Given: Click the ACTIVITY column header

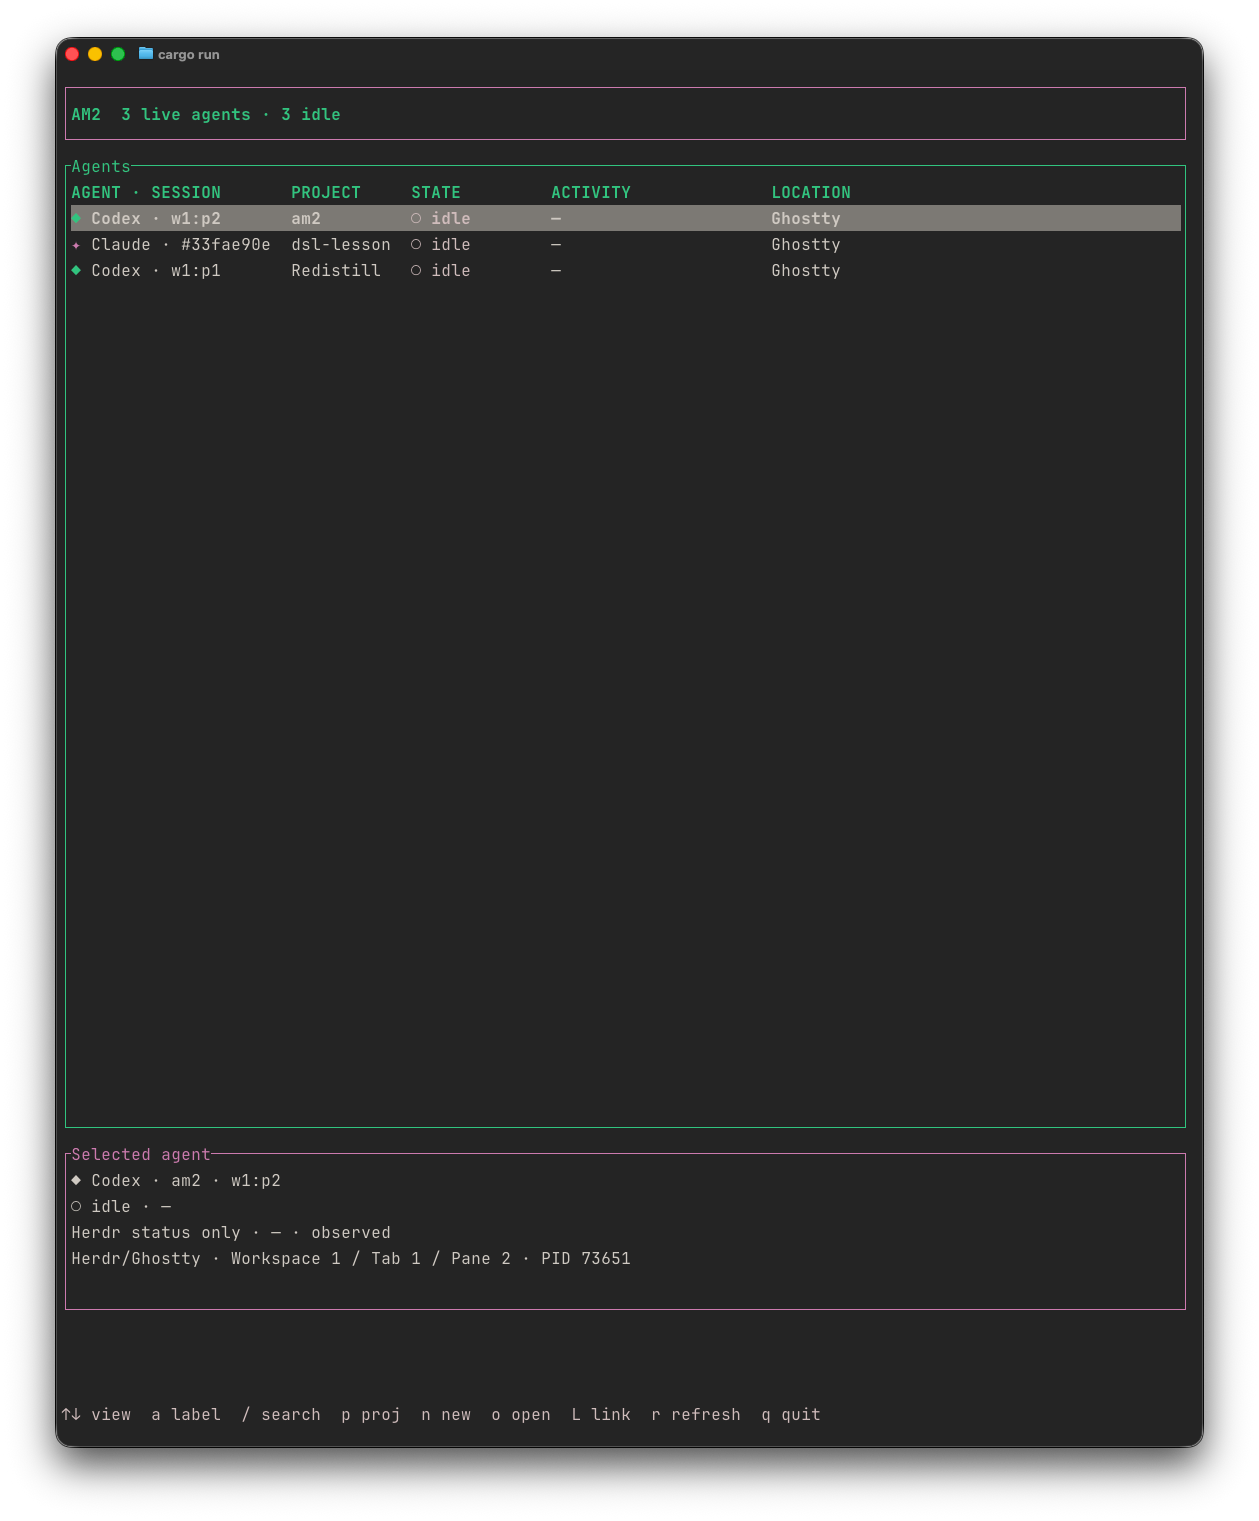Looking at the screenshot, I should 591,192.
